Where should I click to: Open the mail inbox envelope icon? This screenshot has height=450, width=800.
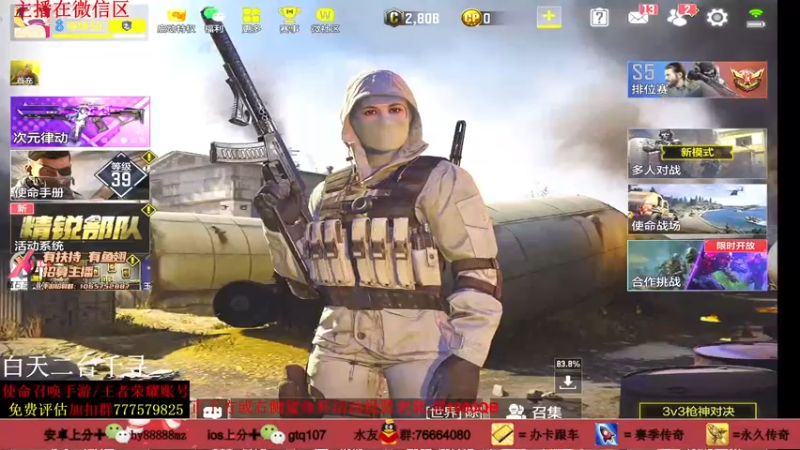tap(638, 17)
